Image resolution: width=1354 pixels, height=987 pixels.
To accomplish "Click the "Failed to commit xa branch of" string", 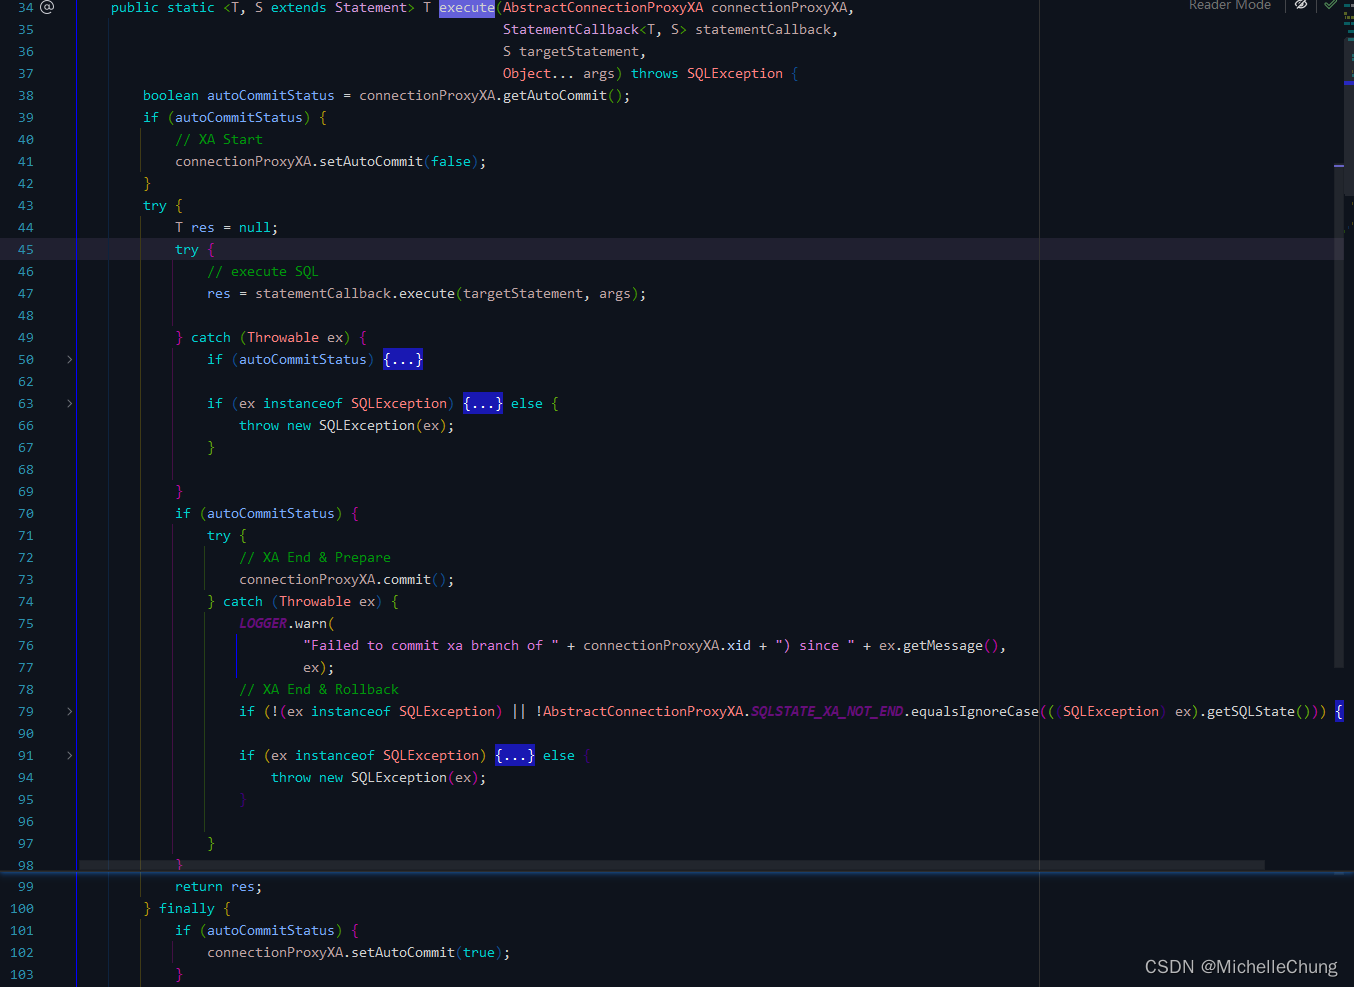I will 431,645.
